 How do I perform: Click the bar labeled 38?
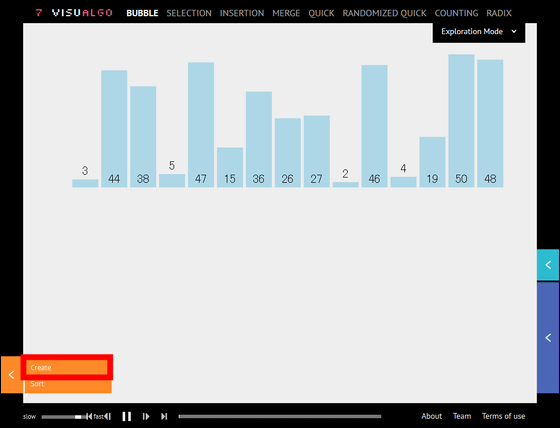tap(143, 136)
